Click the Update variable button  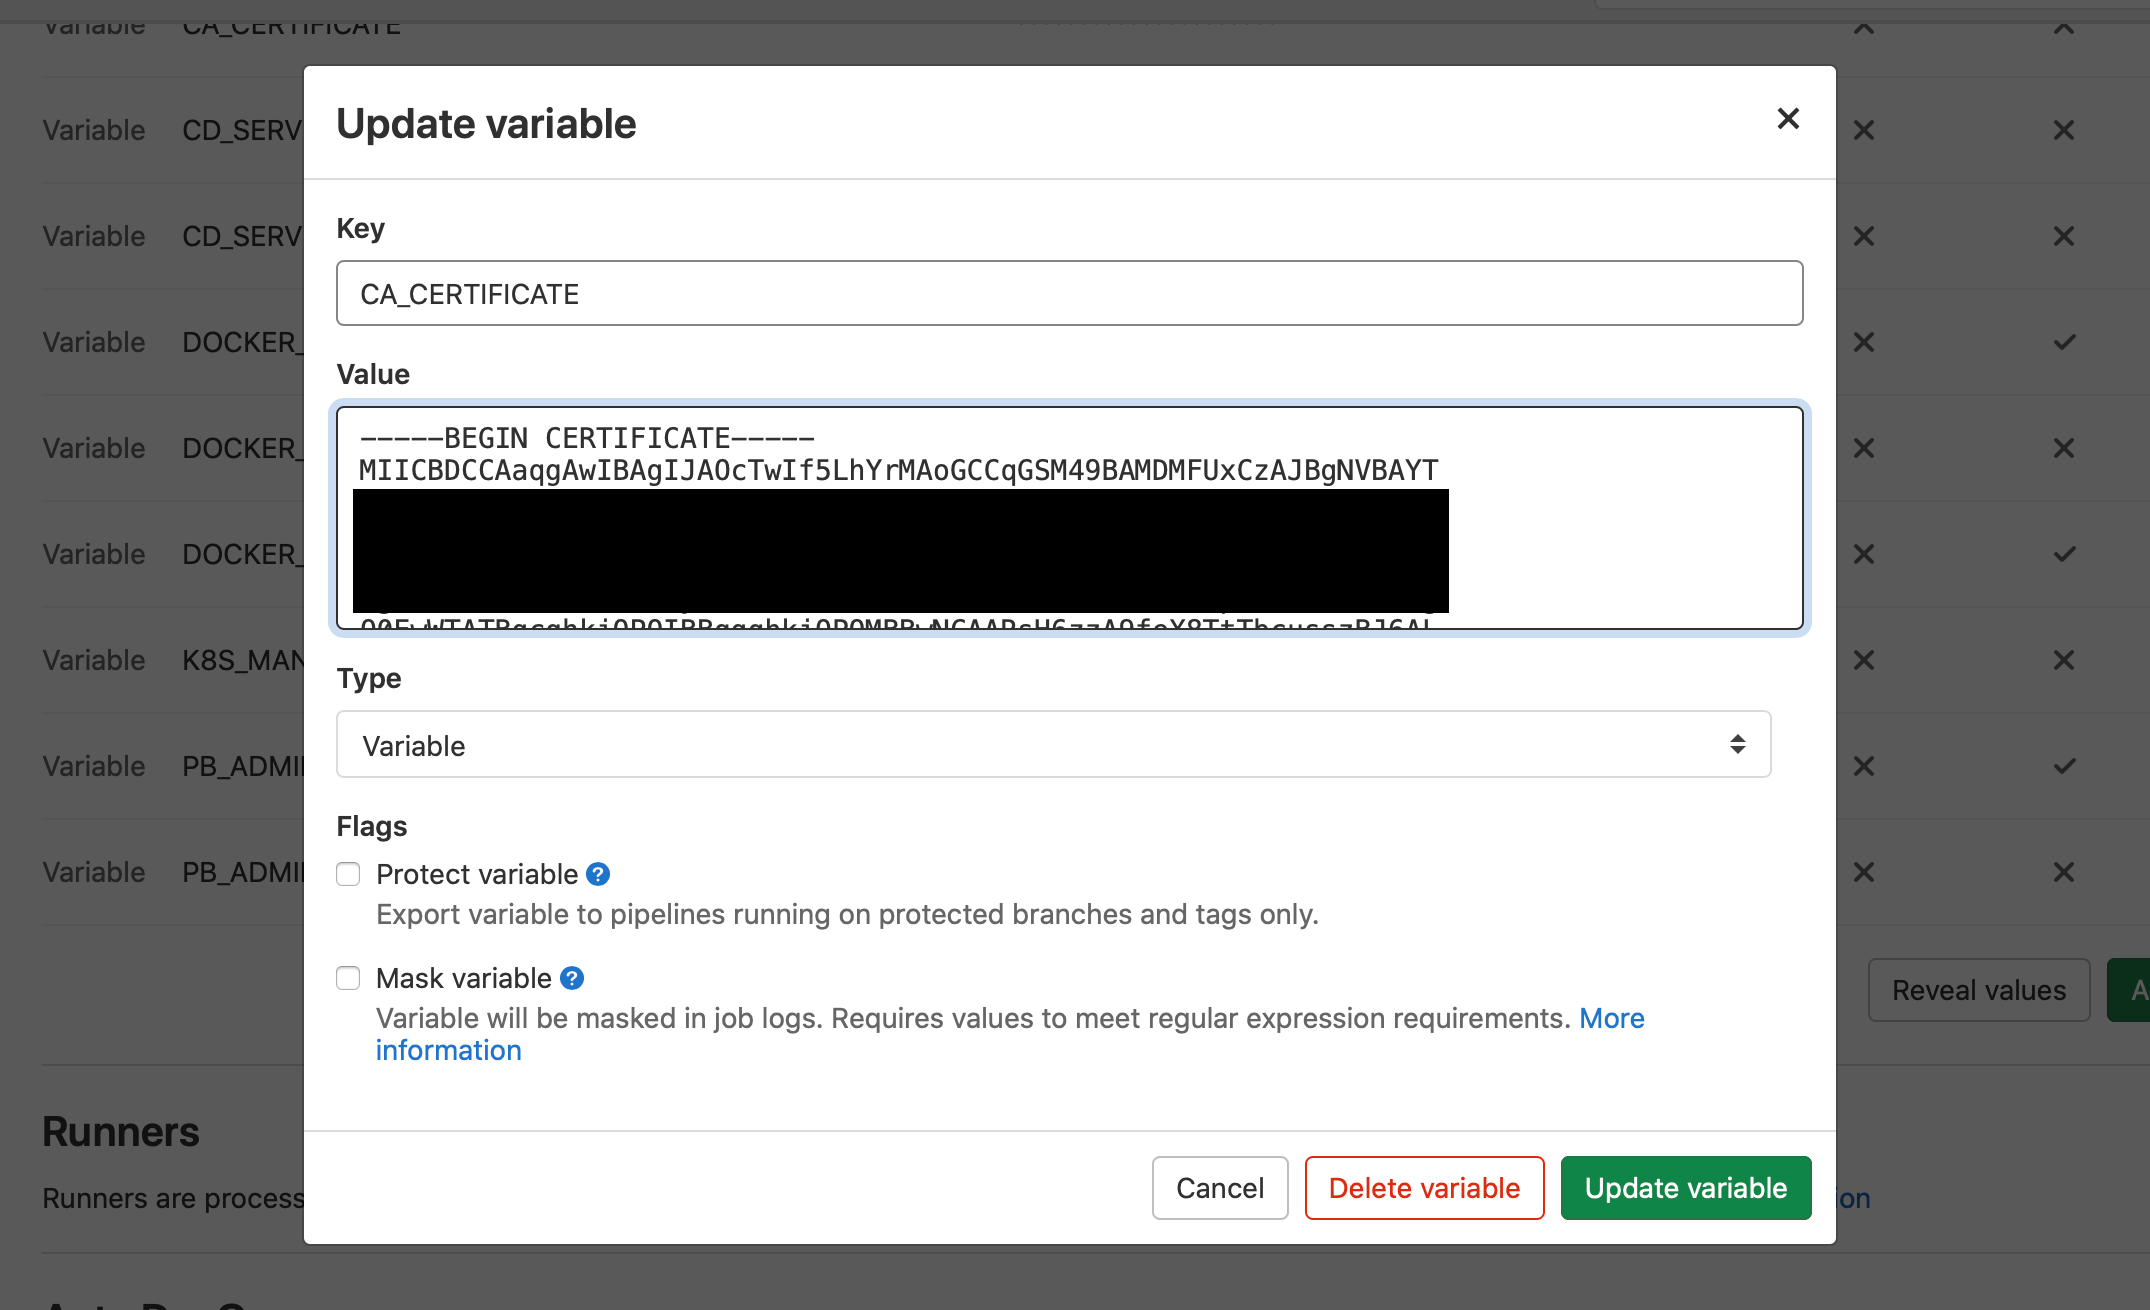1685,1187
